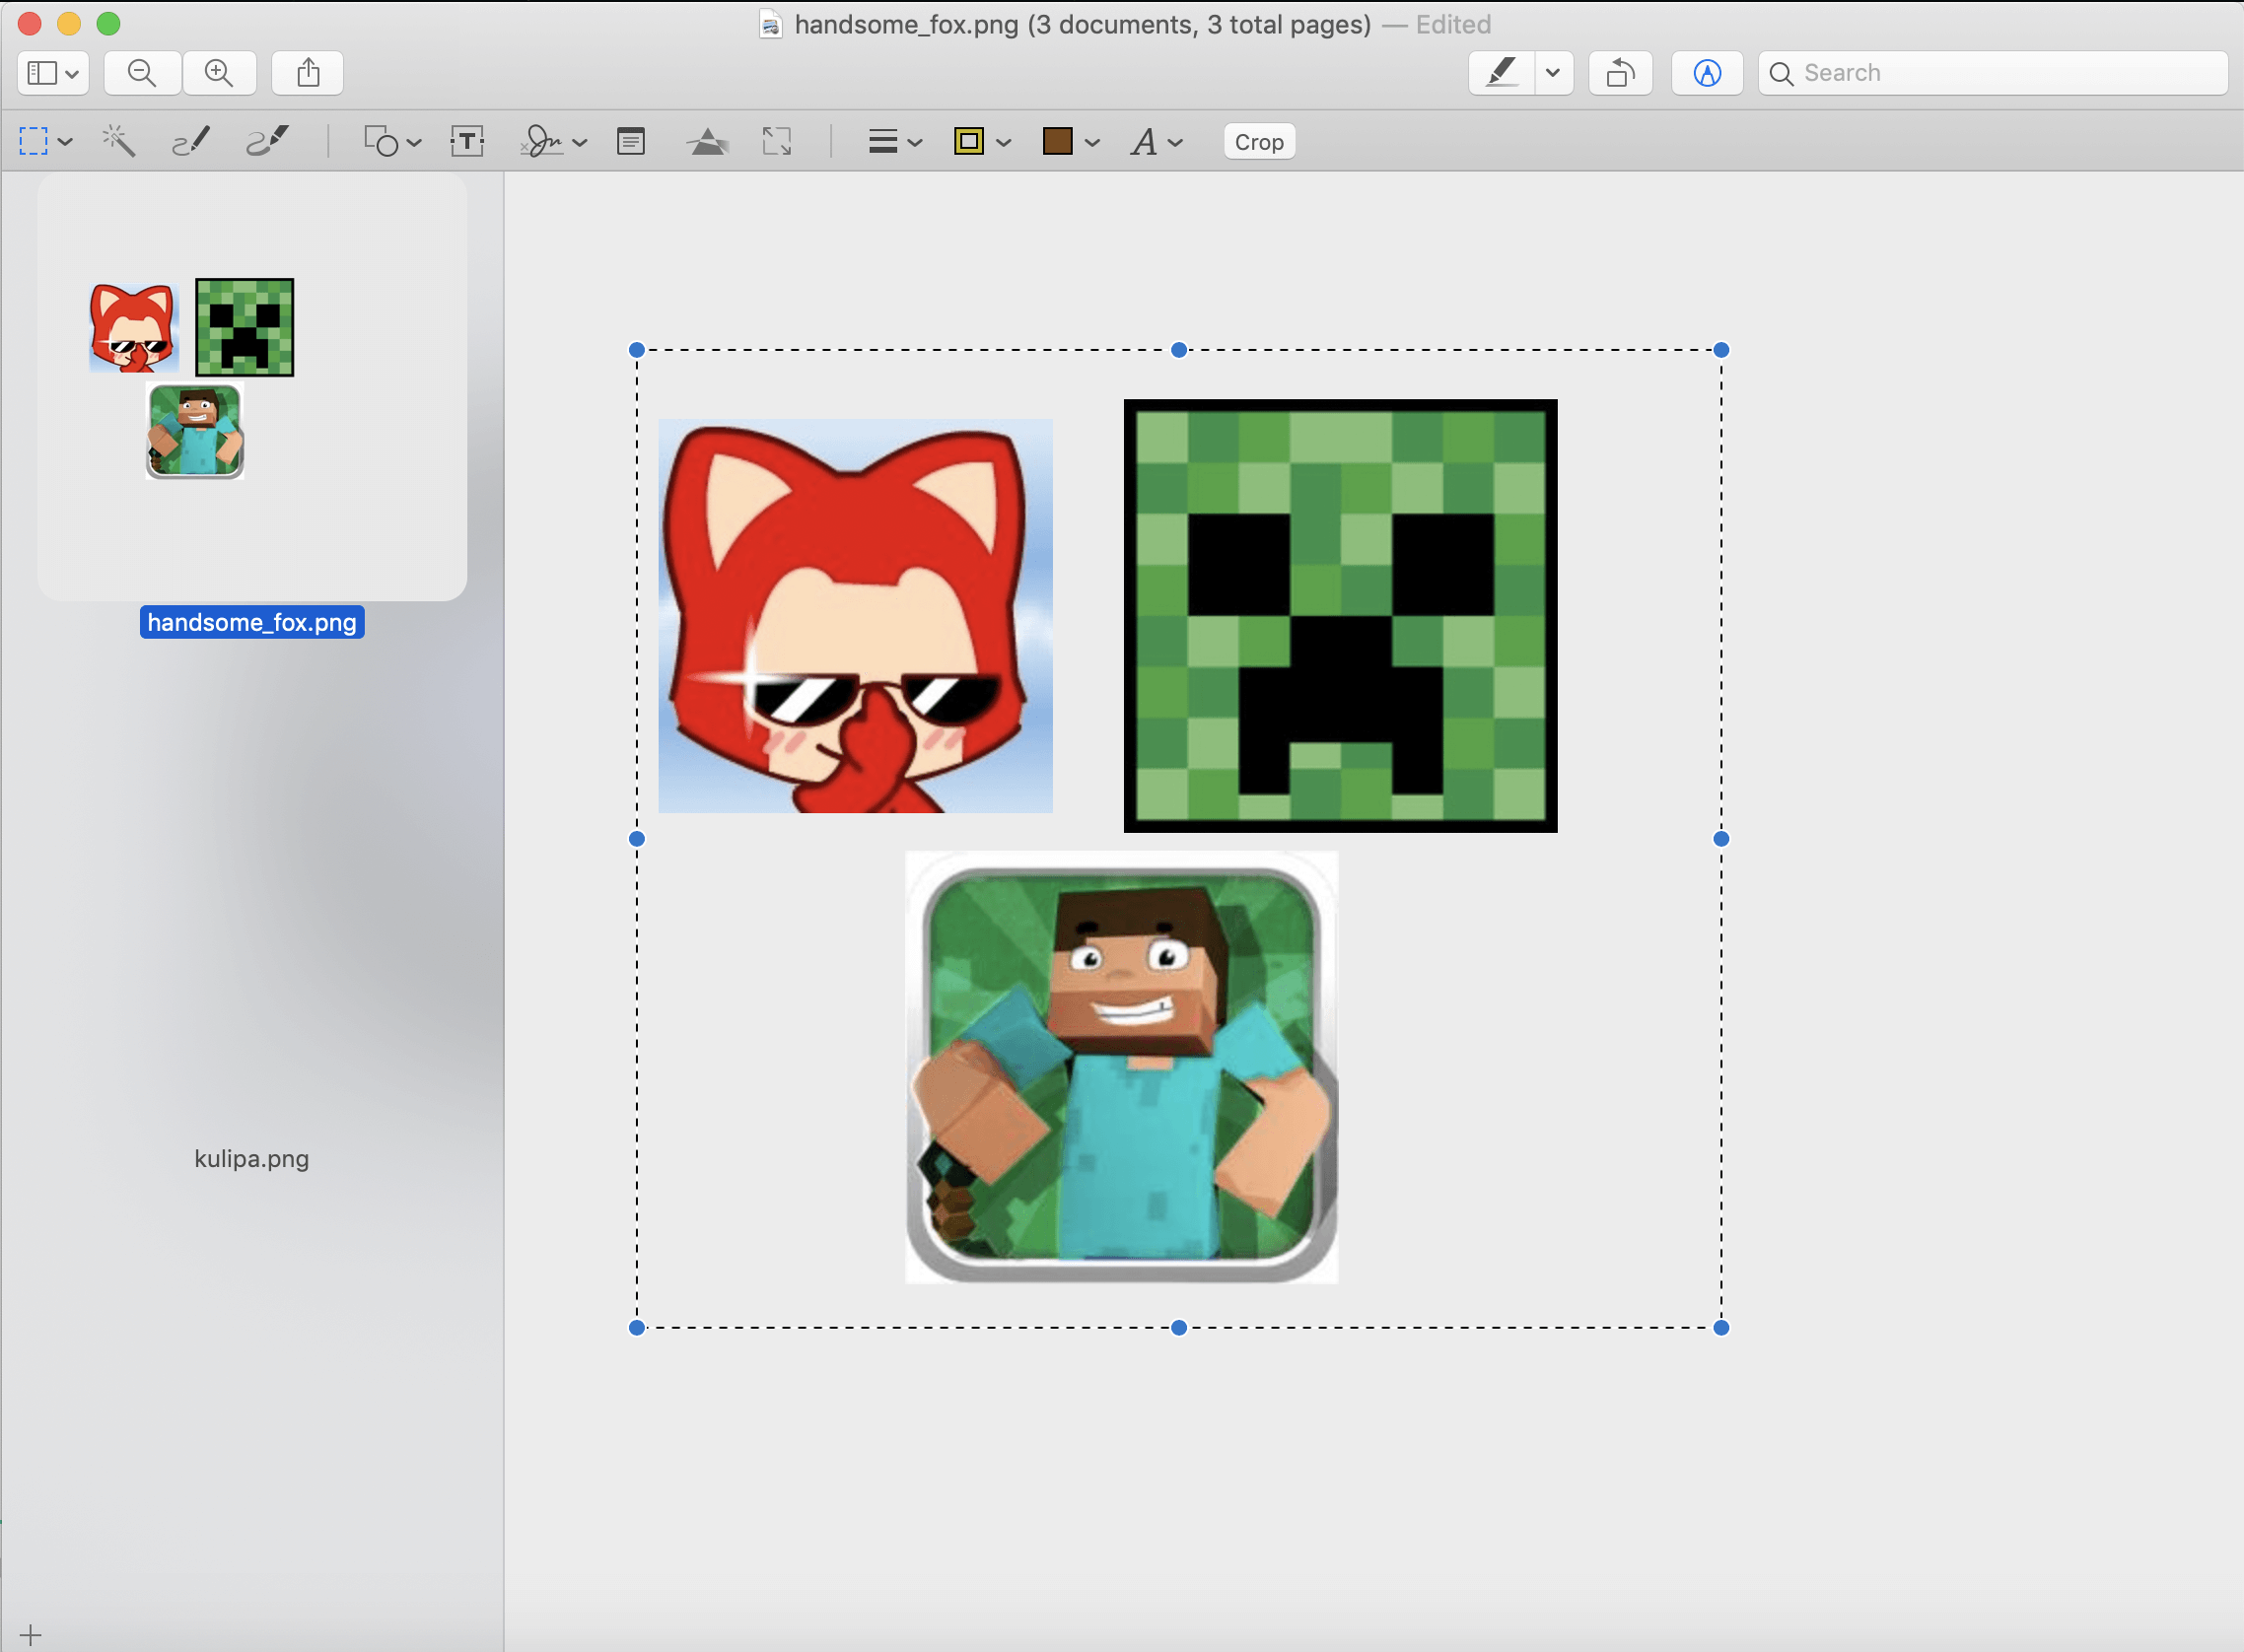Click the Edited label in the title bar
The height and width of the screenshot is (1652, 2244).
coord(1453,24)
